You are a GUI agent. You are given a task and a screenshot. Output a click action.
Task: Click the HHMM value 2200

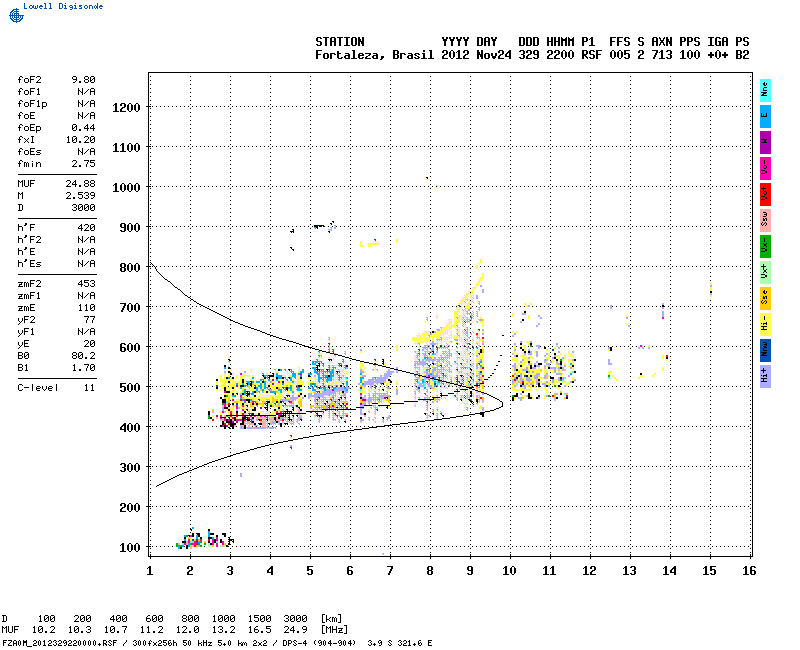pos(560,55)
